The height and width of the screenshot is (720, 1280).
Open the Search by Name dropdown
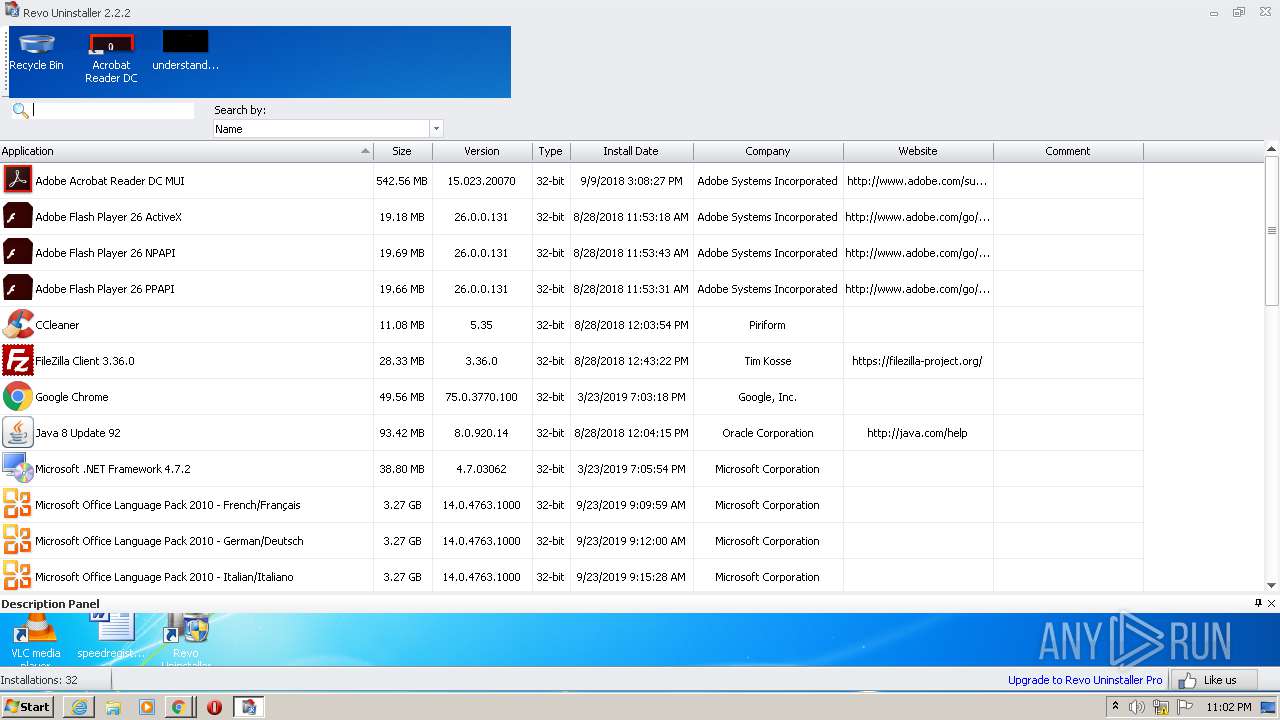tap(435, 129)
